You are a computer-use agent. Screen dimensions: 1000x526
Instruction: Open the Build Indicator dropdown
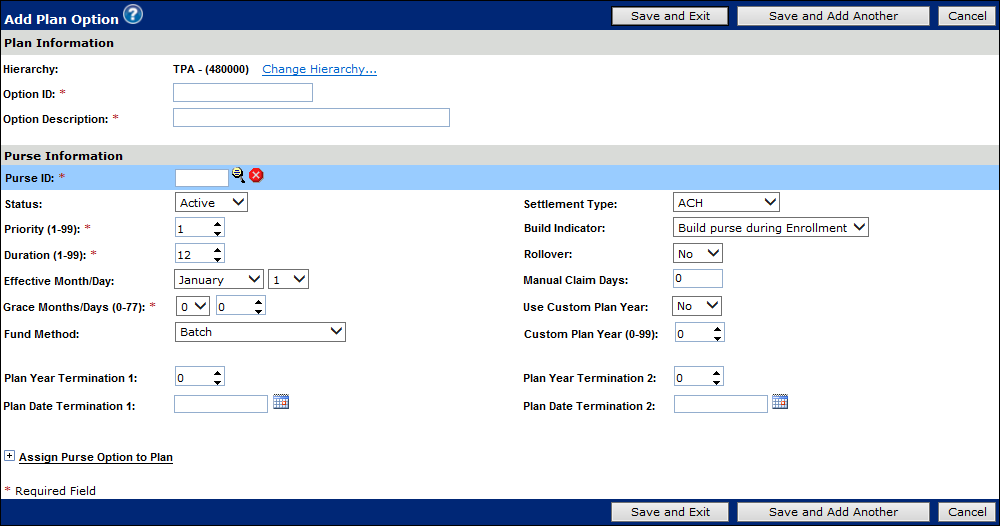(x=771, y=228)
